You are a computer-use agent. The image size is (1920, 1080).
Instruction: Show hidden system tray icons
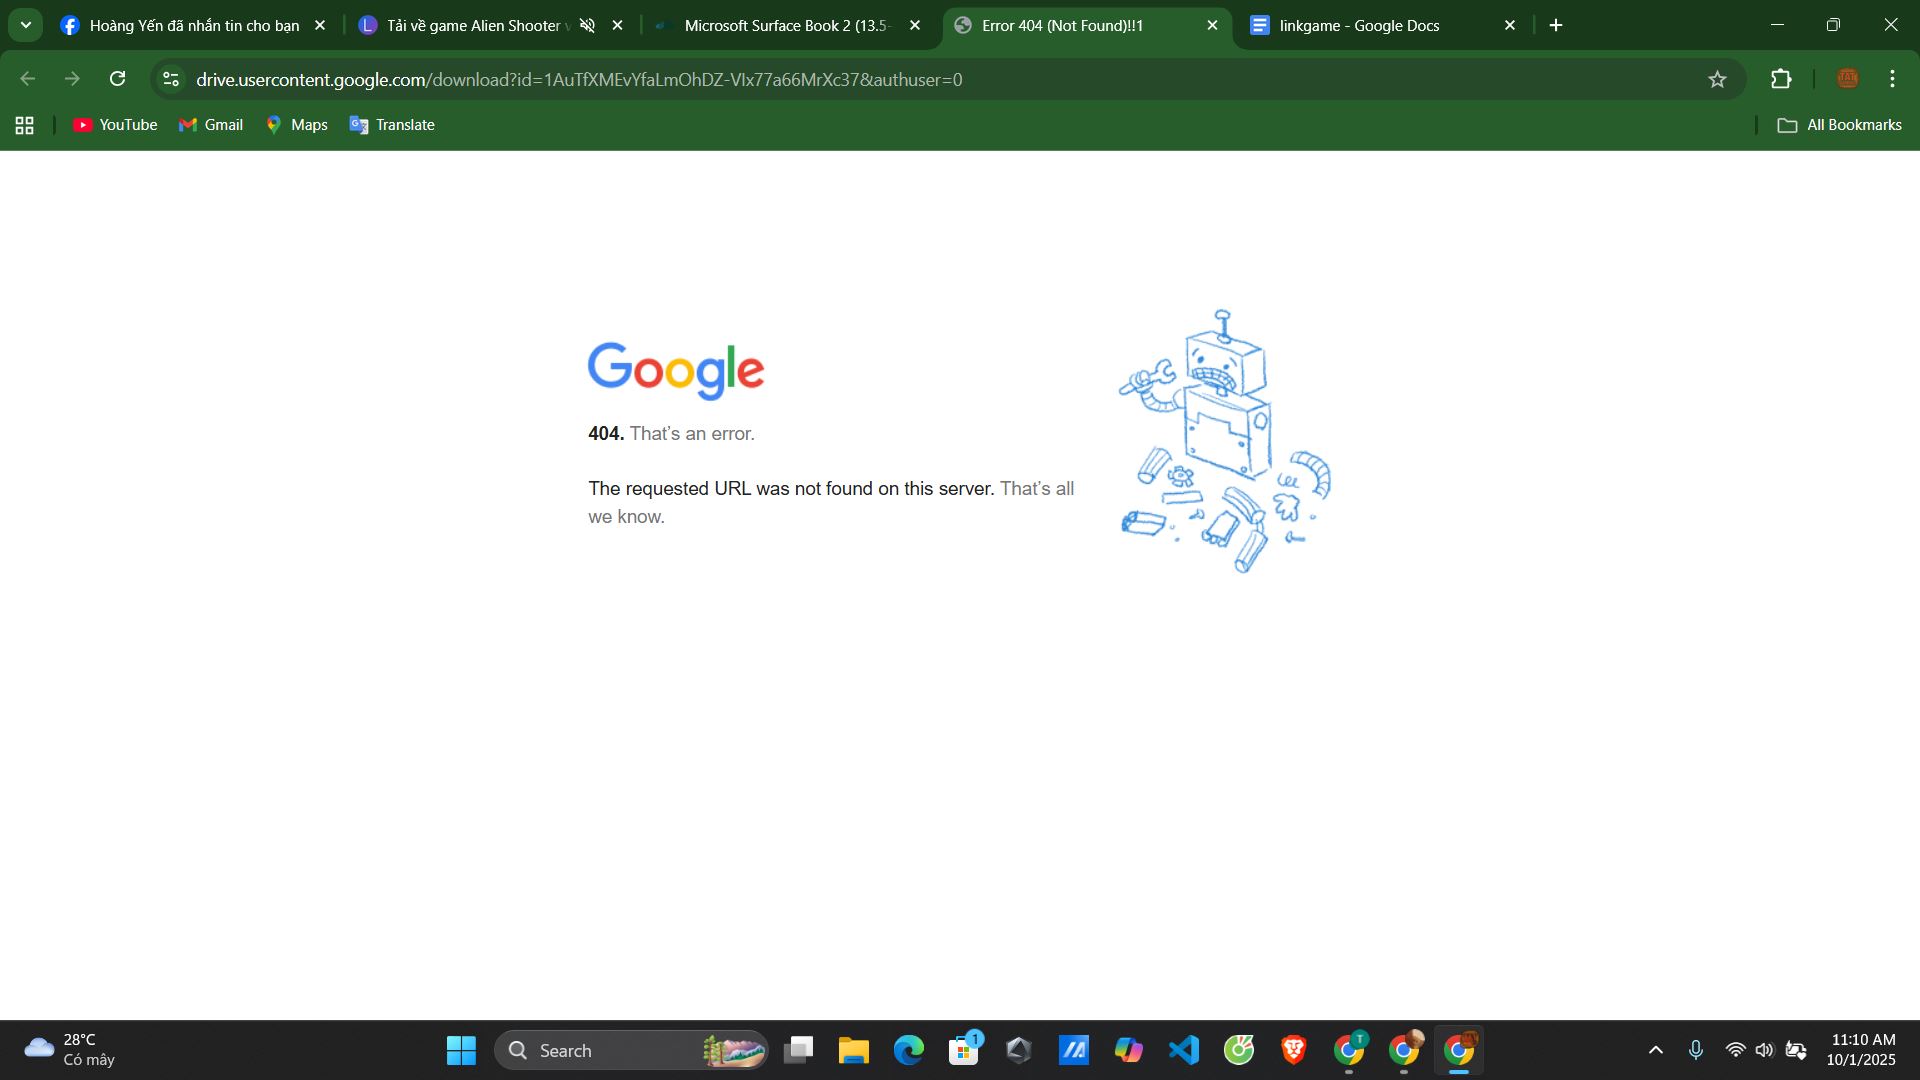(1656, 1050)
